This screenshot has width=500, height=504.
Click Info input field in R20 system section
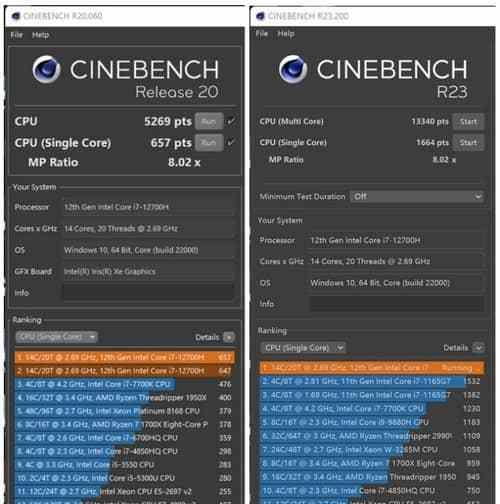(149, 293)
